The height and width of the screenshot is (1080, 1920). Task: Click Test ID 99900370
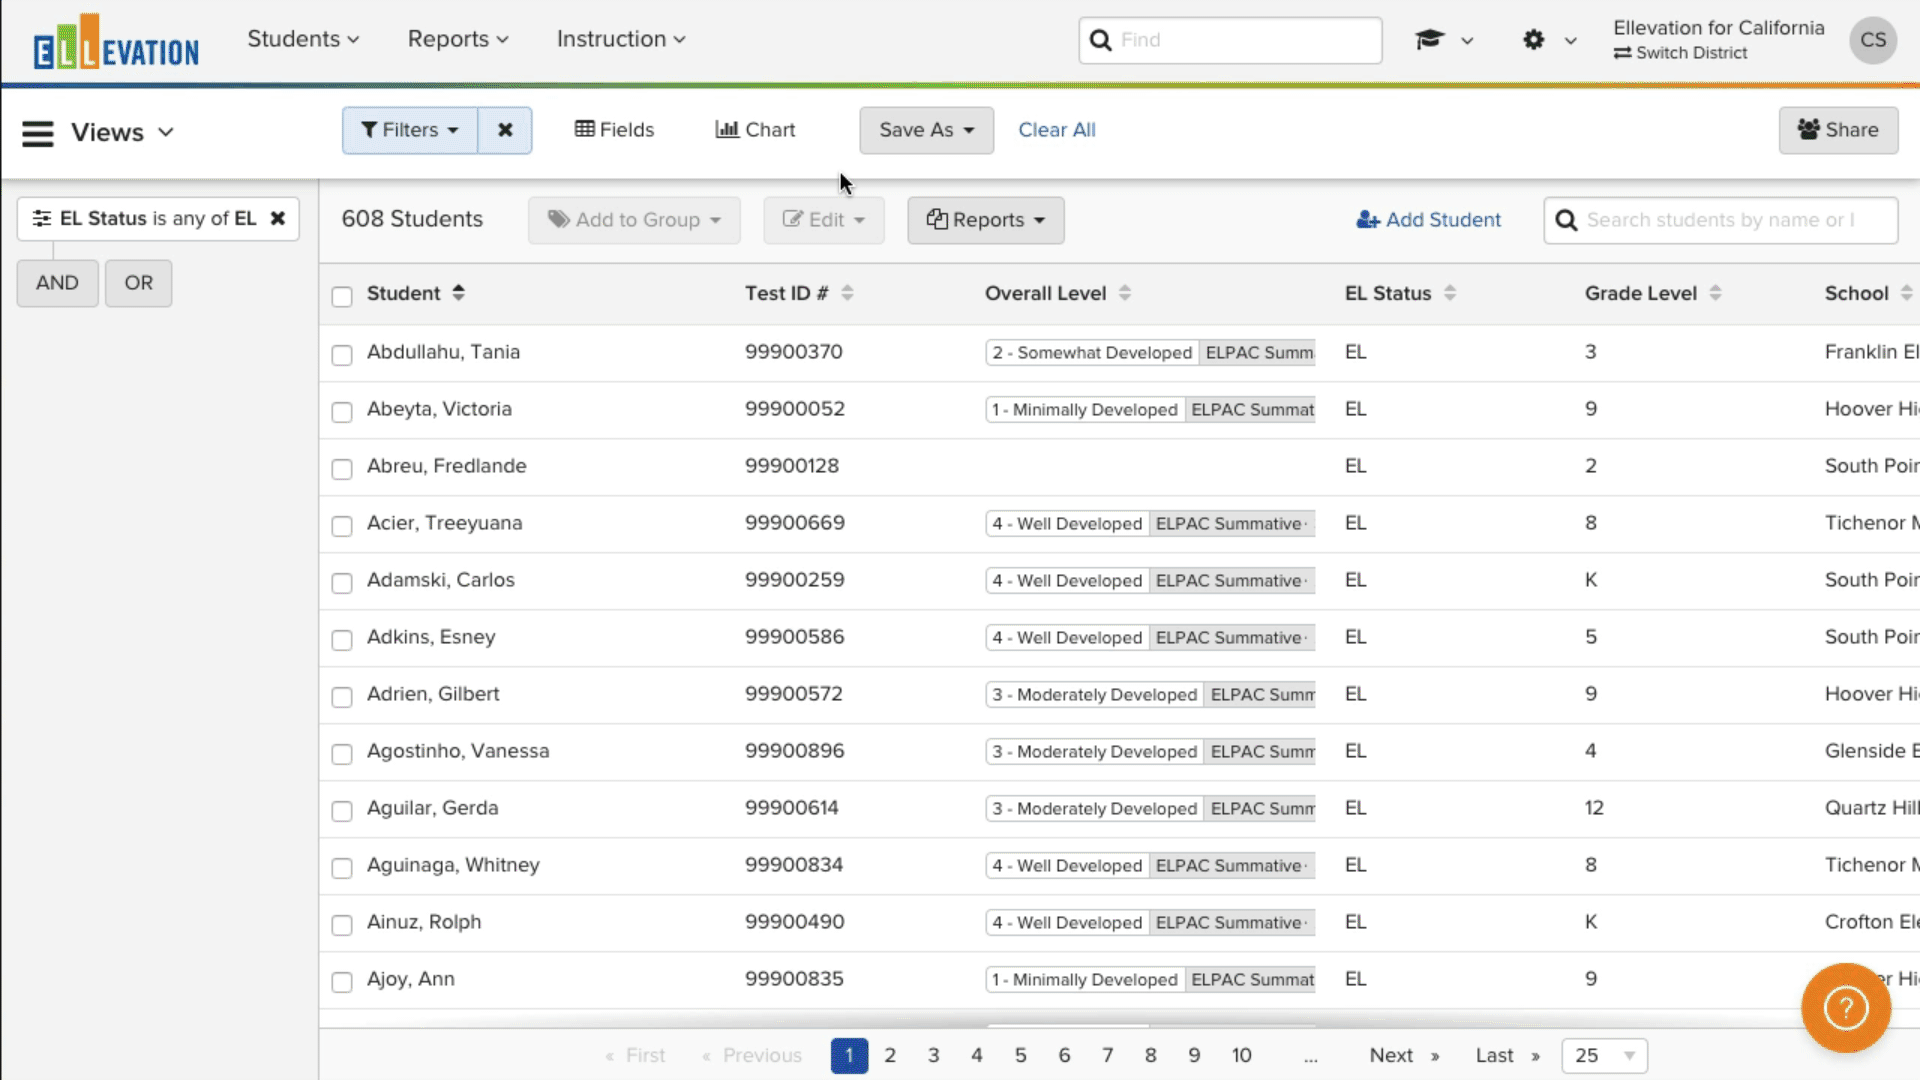tap(793, 352)
